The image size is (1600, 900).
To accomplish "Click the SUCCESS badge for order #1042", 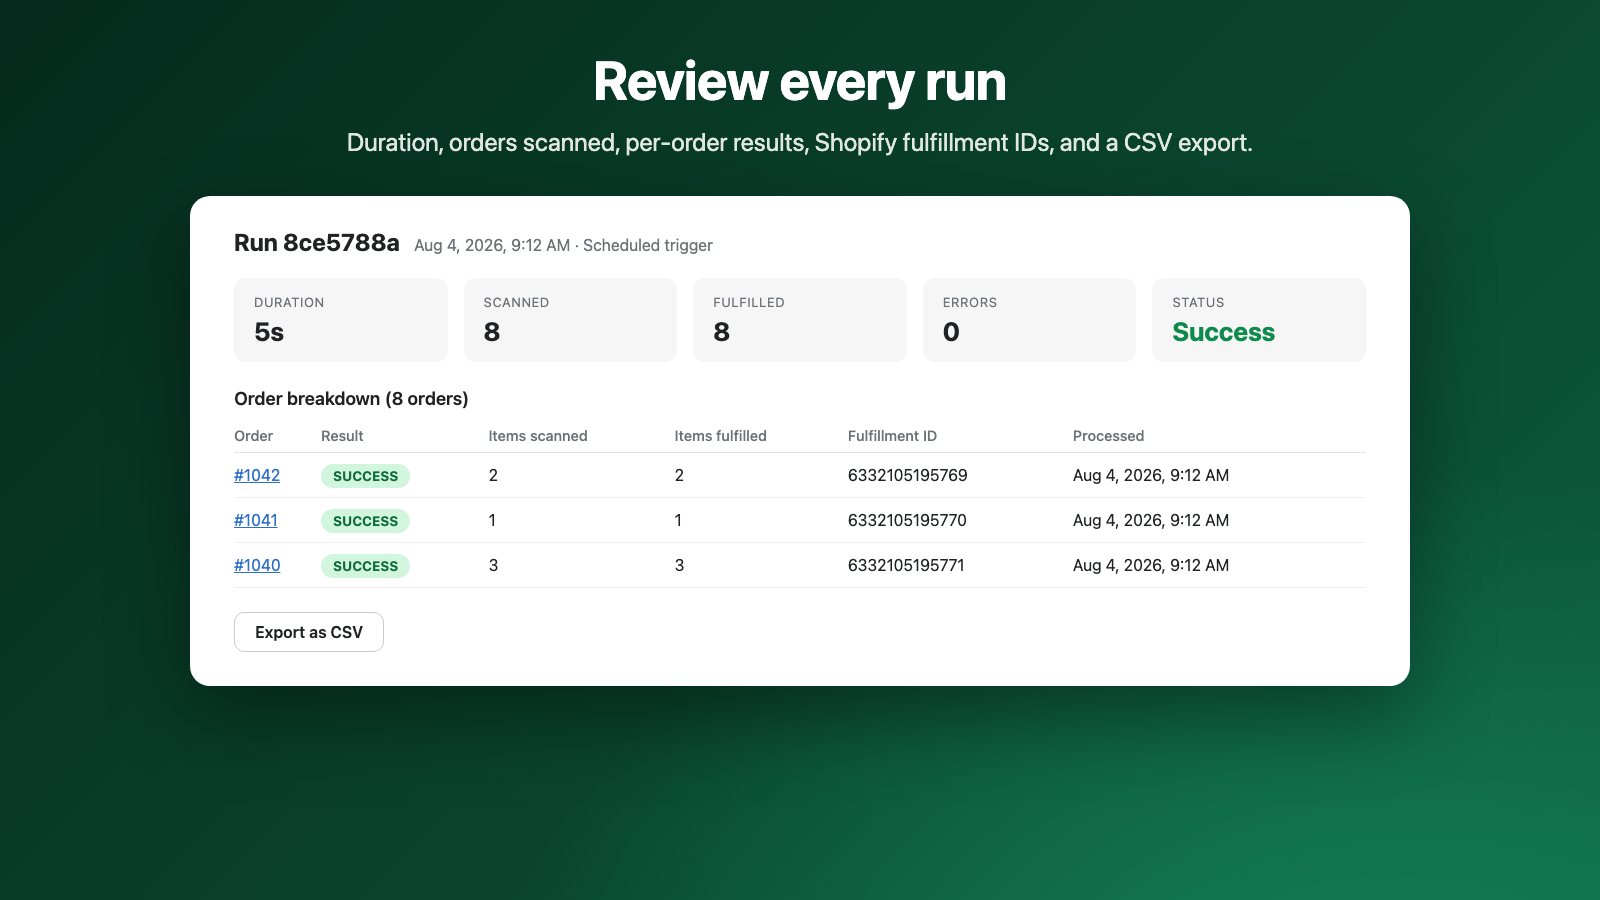I will pyautogui.click(x=365, y=476).
